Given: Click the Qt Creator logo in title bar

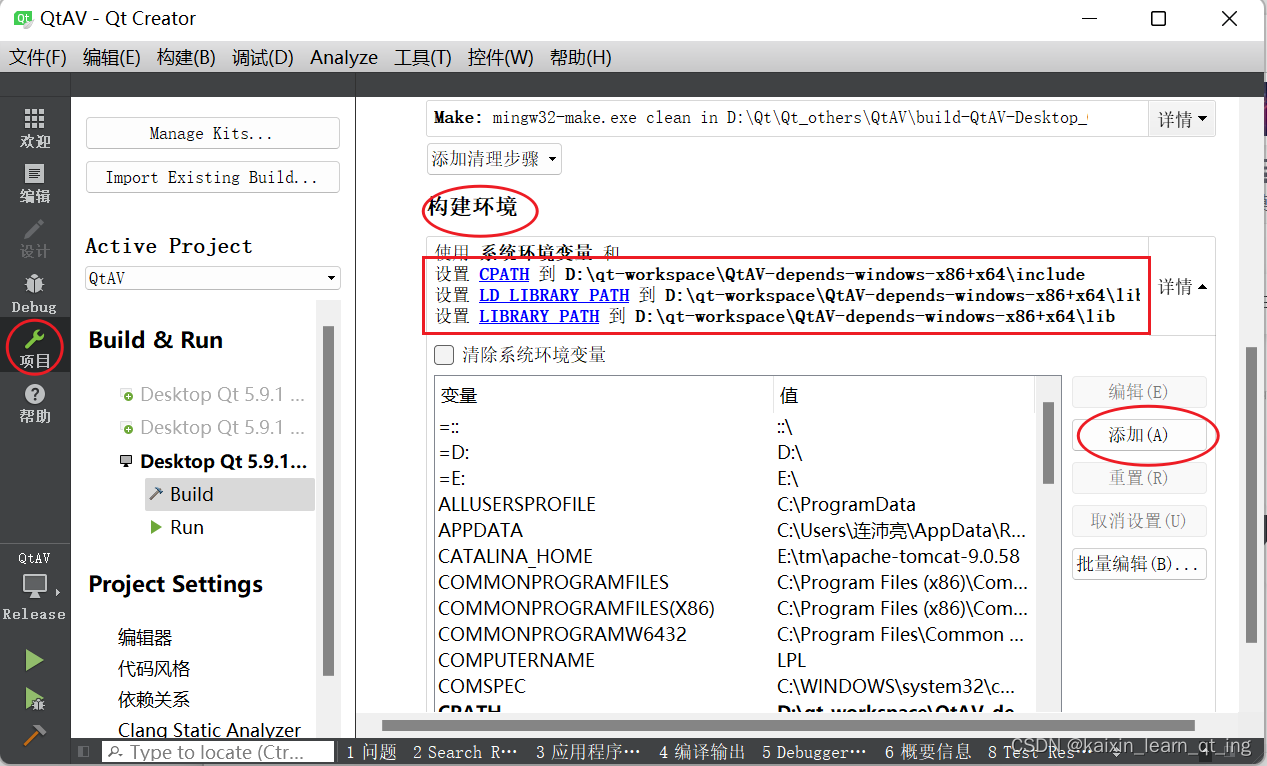Looking at the screenshot, I should [x=21, y=18].
